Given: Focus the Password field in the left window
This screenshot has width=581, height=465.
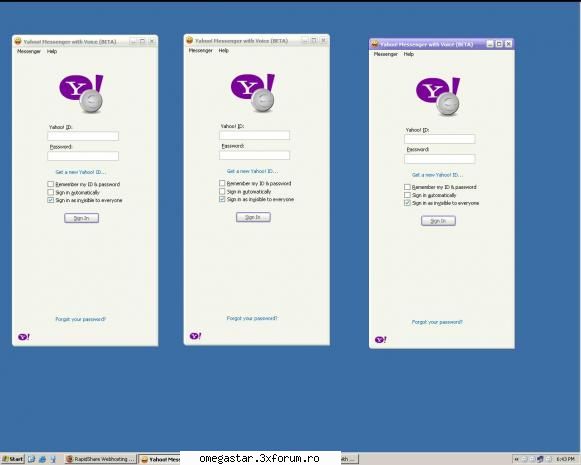Looking at the screenshot, I should [83, 156].
